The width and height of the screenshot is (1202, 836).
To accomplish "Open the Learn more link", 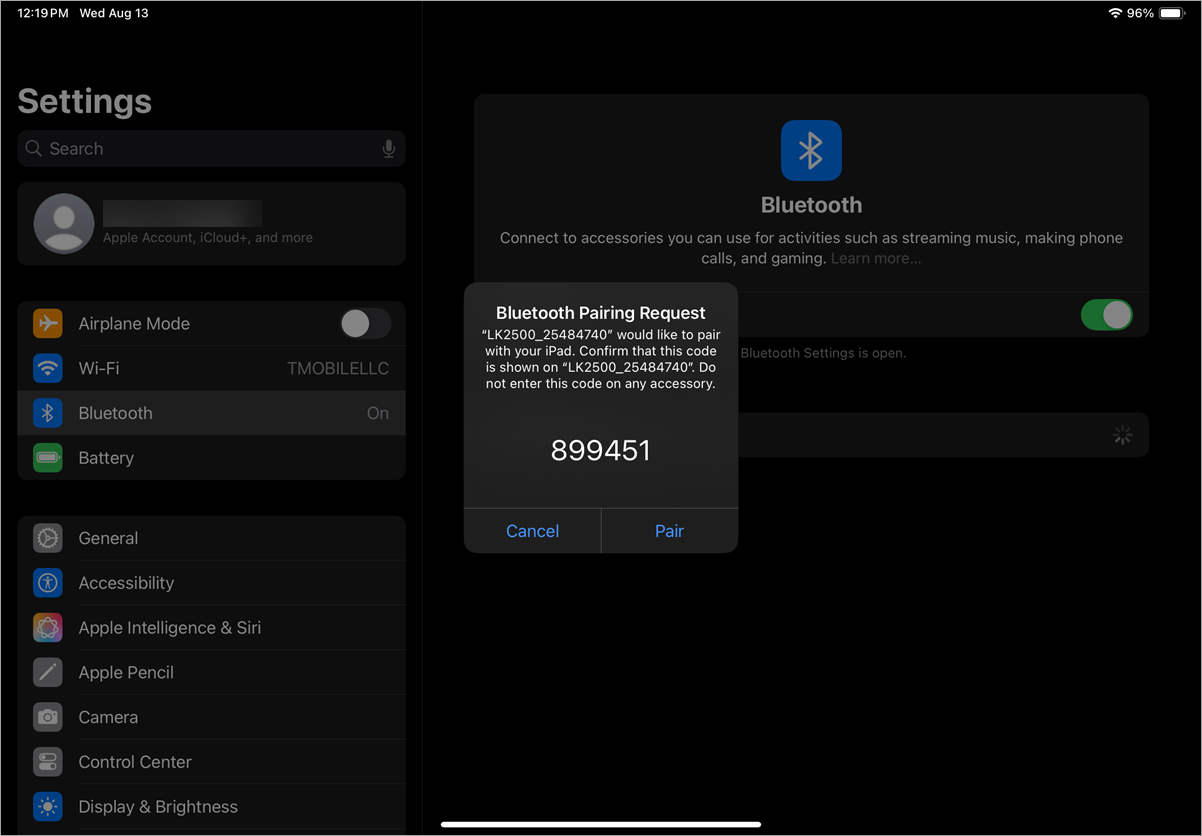I will click(x=876, y=258).
